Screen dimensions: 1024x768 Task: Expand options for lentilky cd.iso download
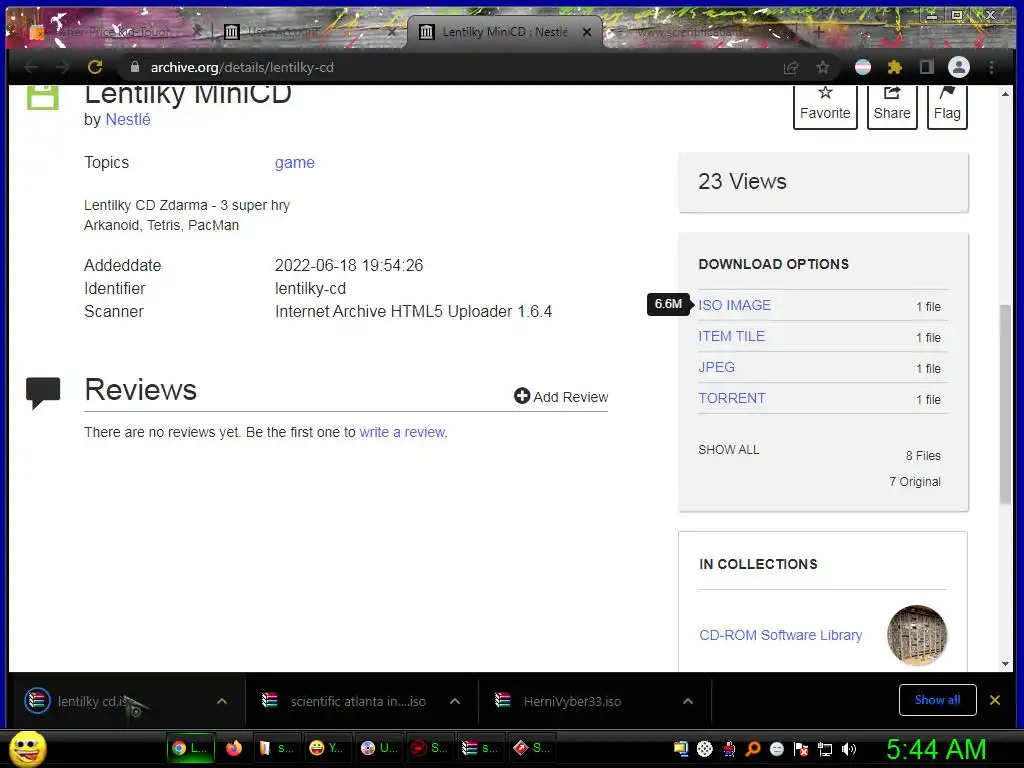(x=222, y=701)
